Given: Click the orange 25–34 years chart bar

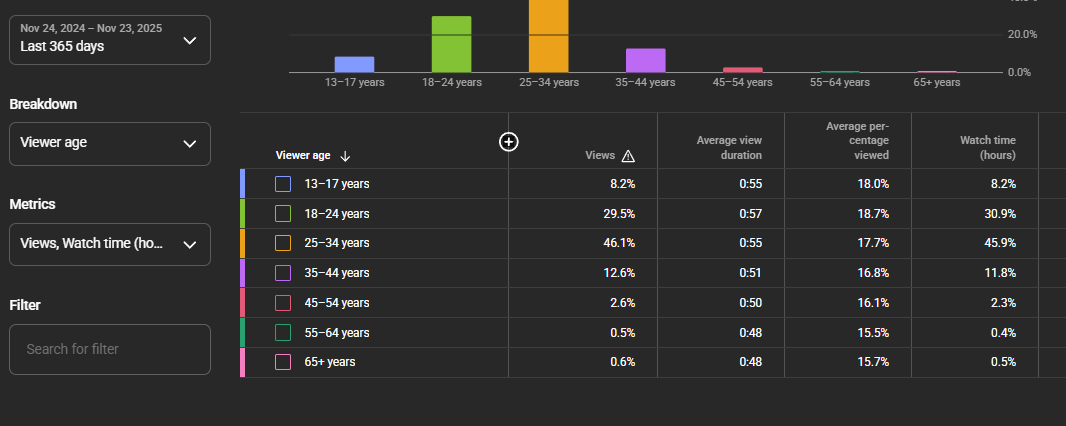Looking at the screenshot, I should (548, 36).
